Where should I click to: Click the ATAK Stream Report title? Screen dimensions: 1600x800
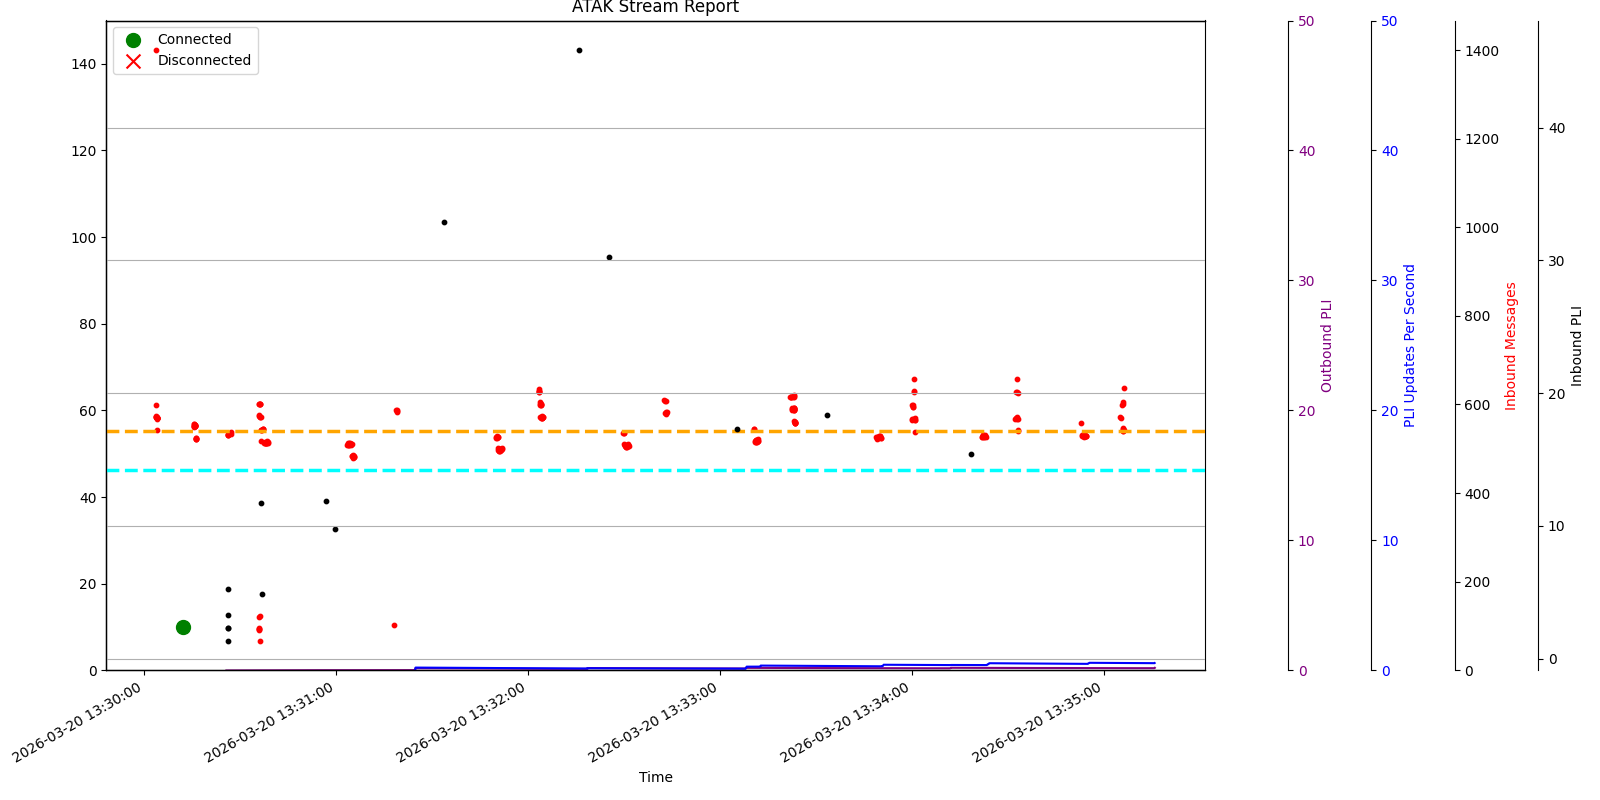point(655,8)
